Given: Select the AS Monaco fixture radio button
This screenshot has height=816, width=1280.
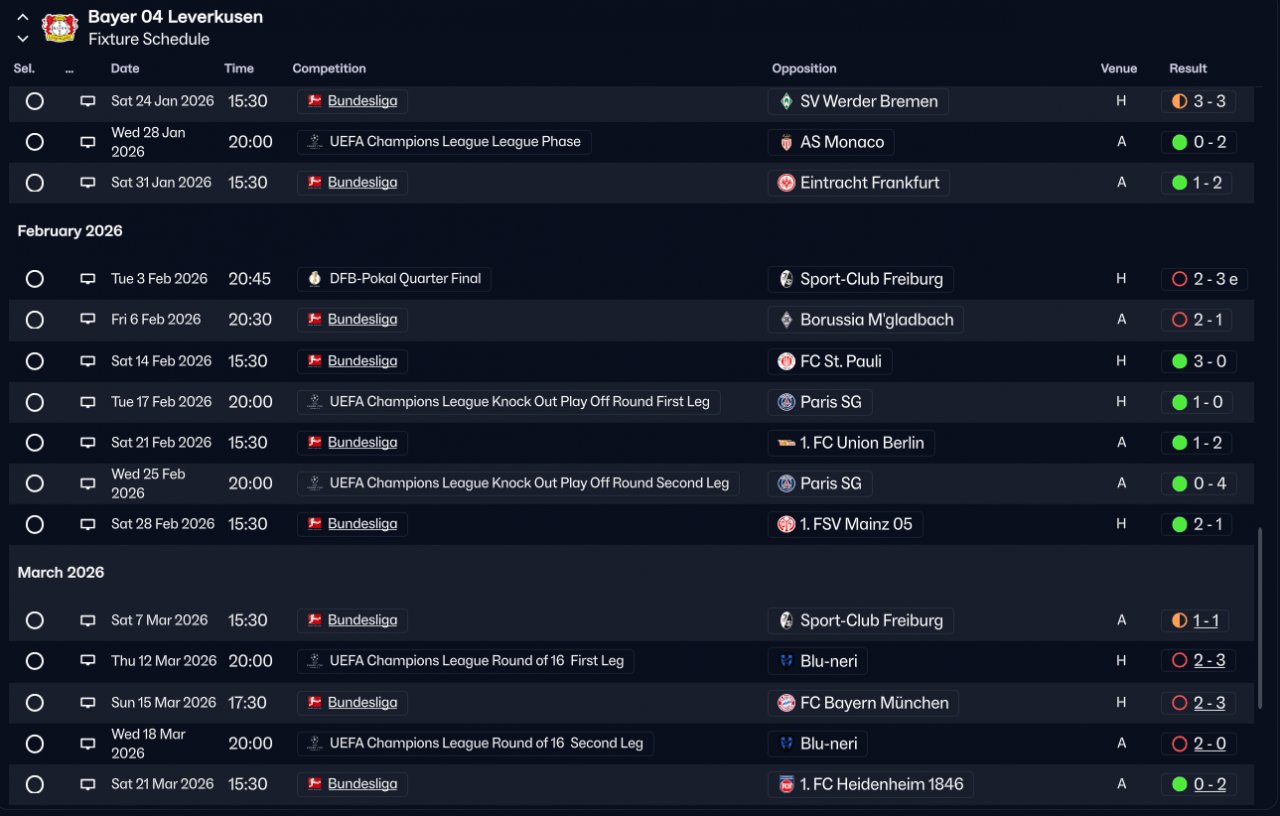Looking at the screenshot, I should 35,142.
